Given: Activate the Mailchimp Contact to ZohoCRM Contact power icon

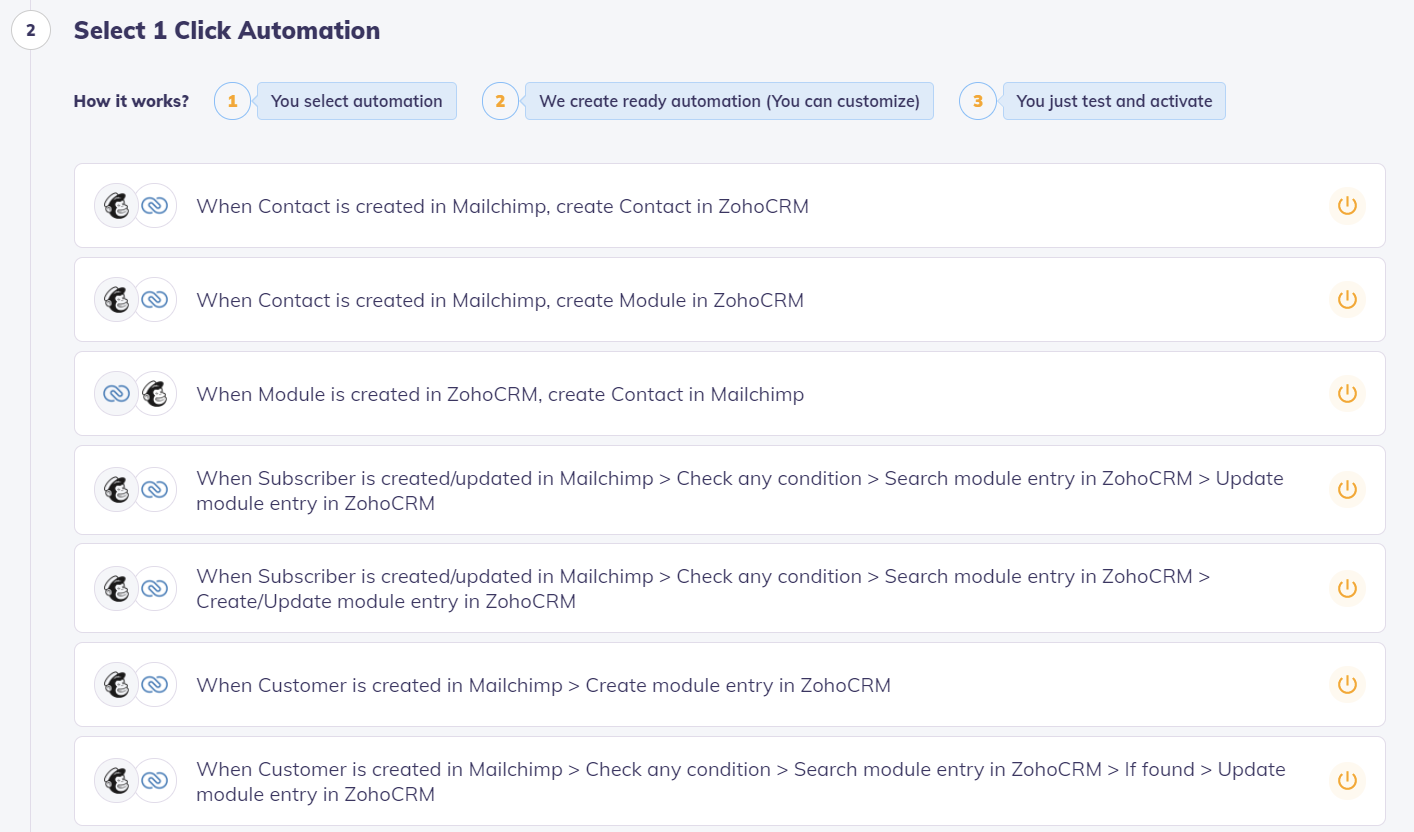Looking at the screenshot, I should (x=1347, y=206).
